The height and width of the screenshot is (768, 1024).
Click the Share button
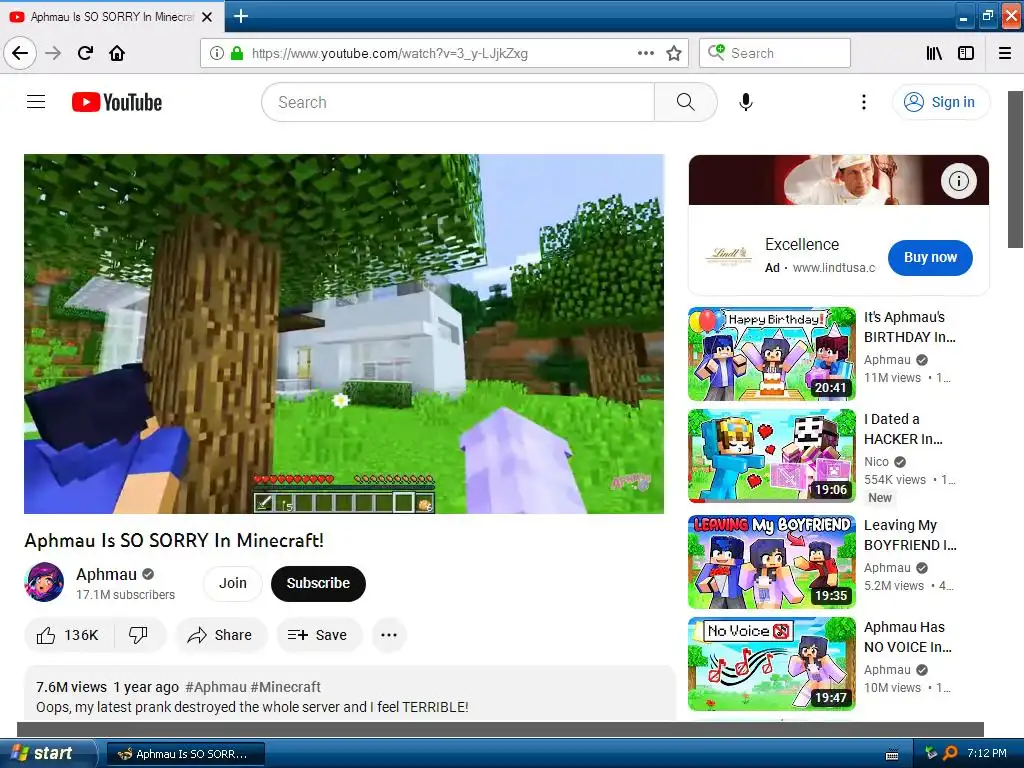(221, 635)
